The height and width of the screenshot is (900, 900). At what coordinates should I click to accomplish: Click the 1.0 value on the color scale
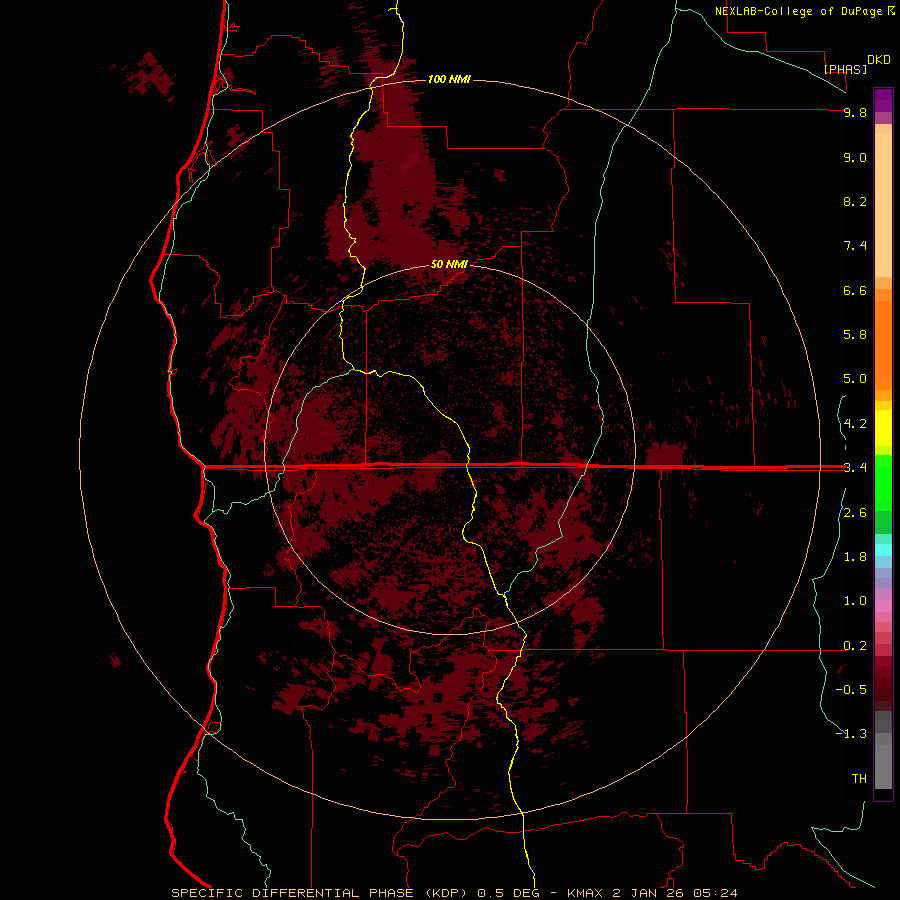coord(855,601)
